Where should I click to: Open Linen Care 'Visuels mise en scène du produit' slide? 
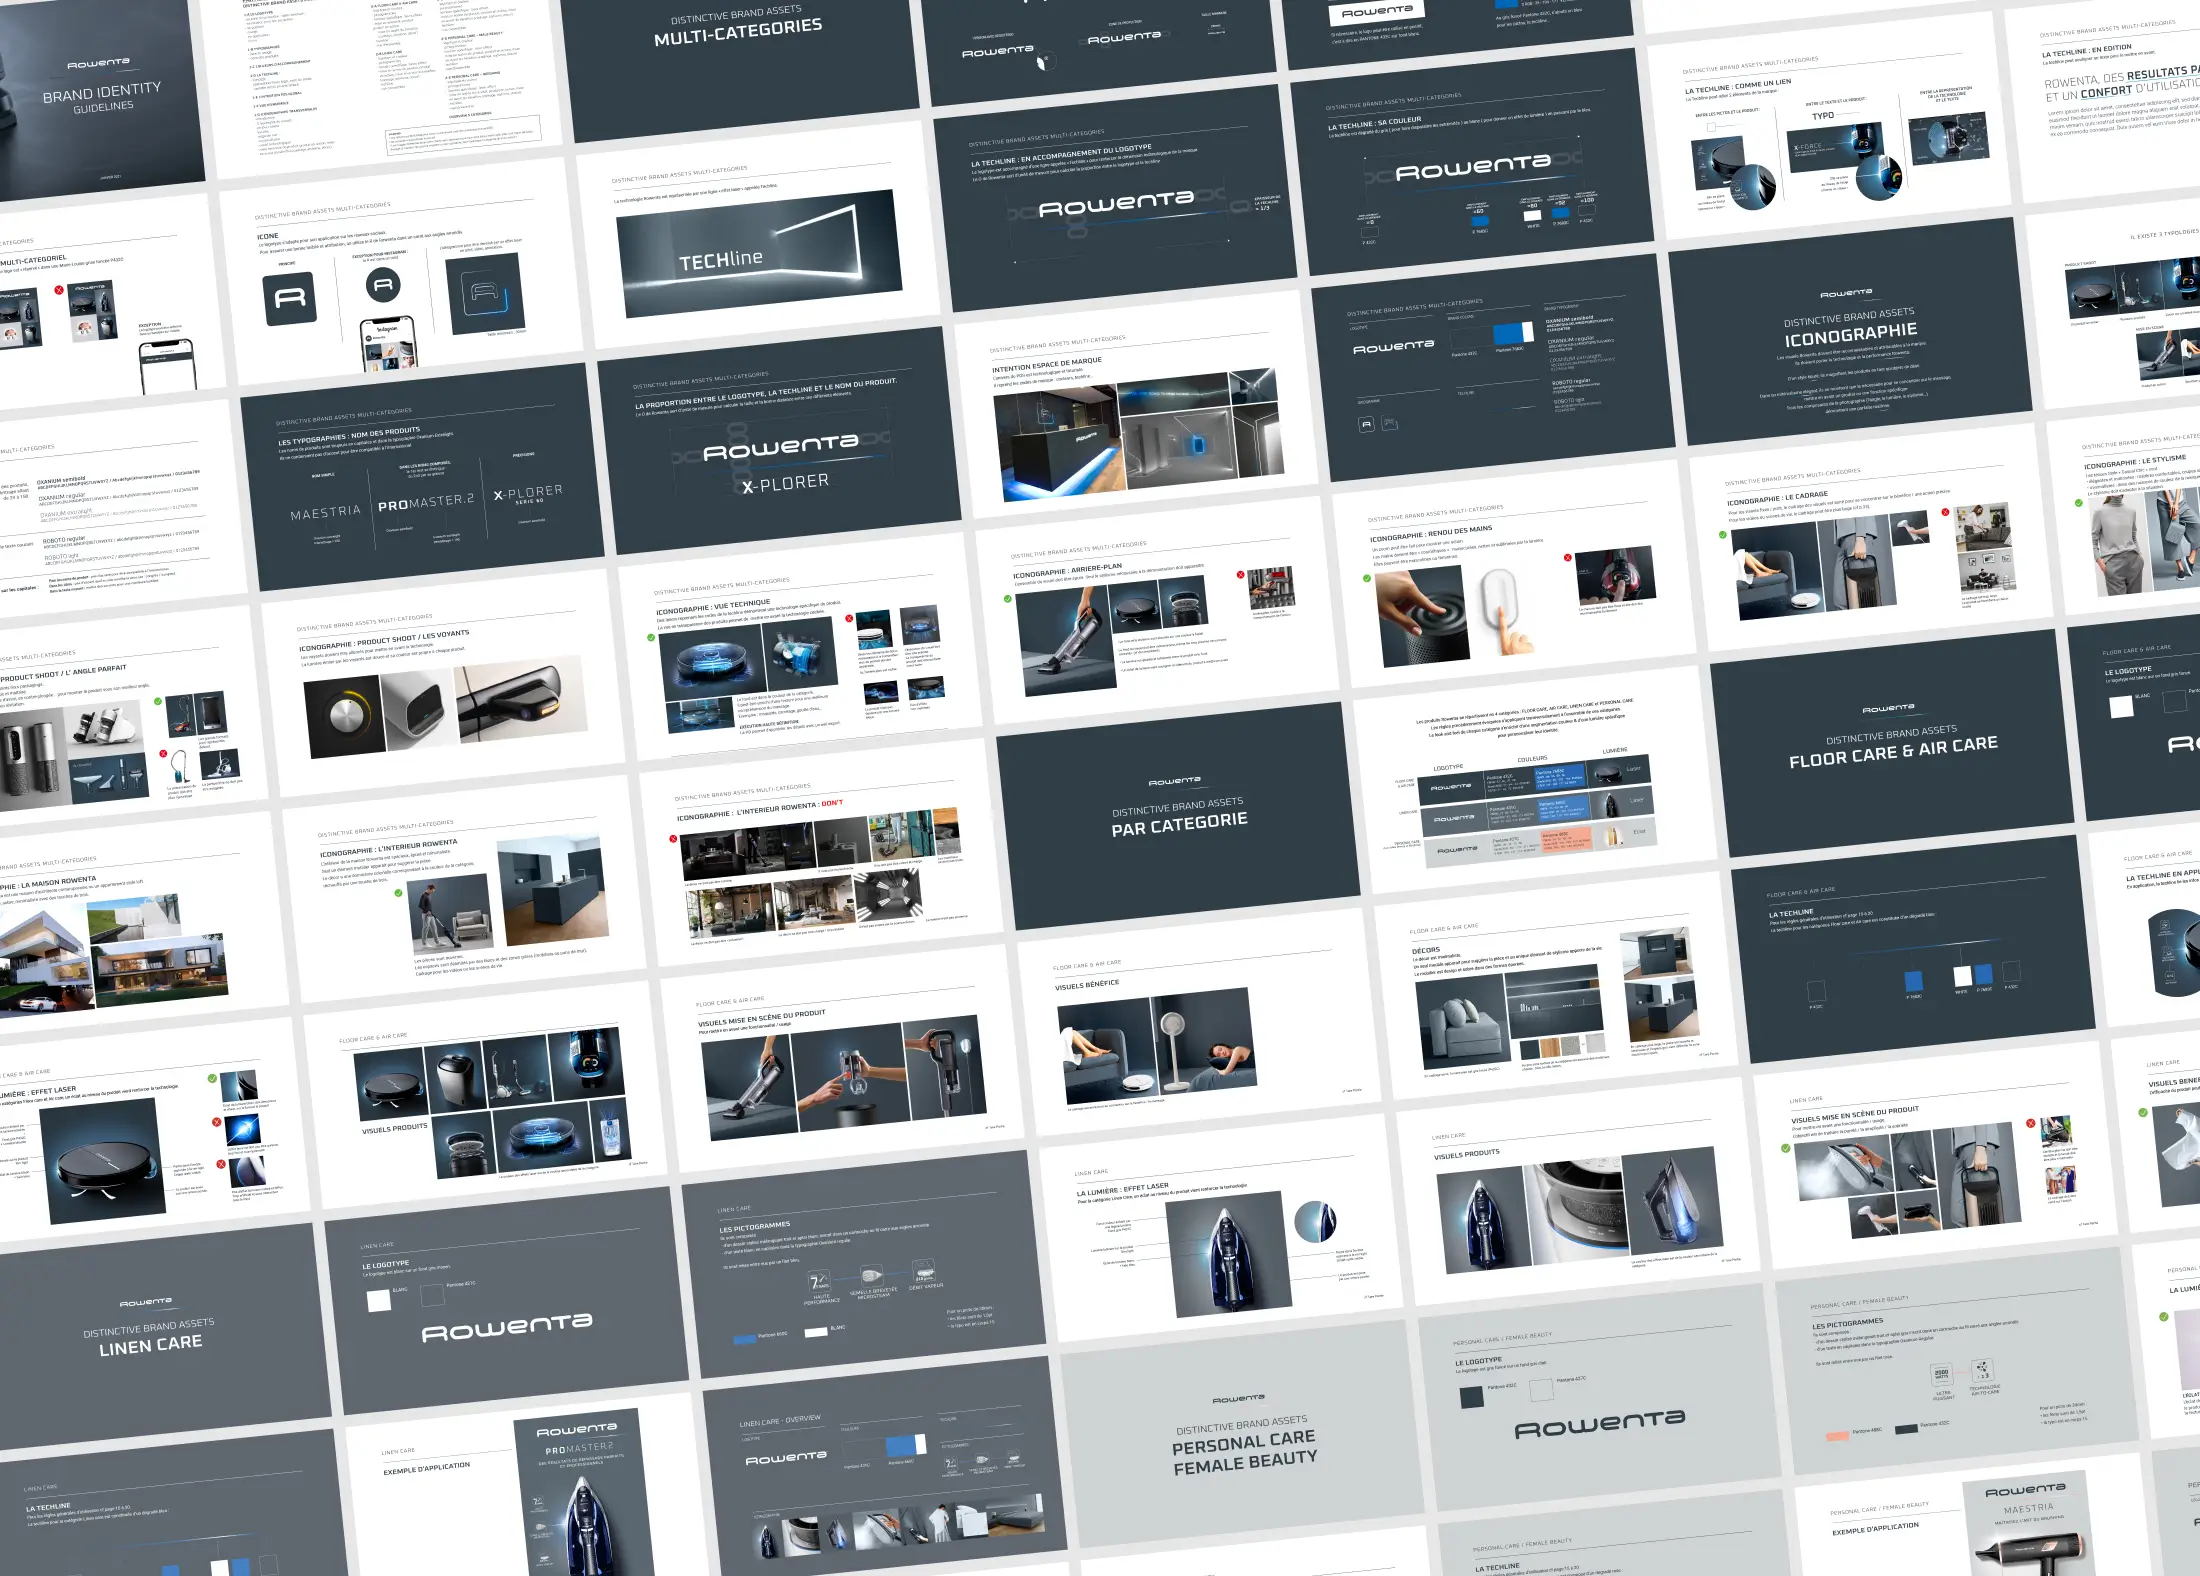[x=1934, y=1155]
